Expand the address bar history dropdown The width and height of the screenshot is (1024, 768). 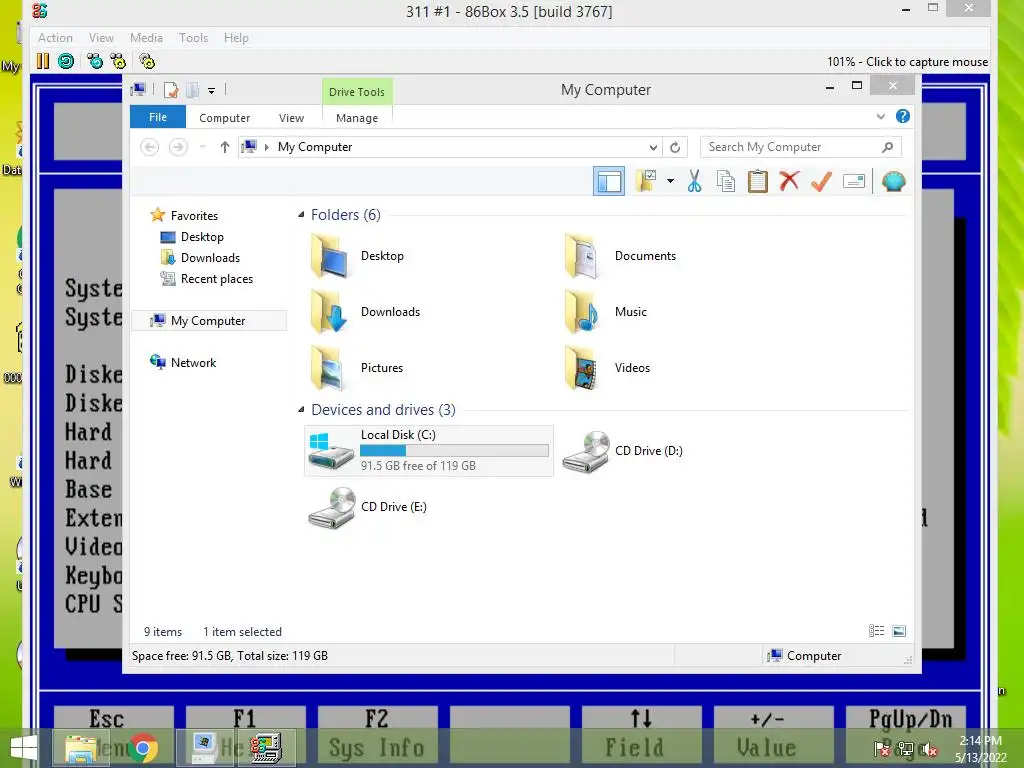point(653,147)
